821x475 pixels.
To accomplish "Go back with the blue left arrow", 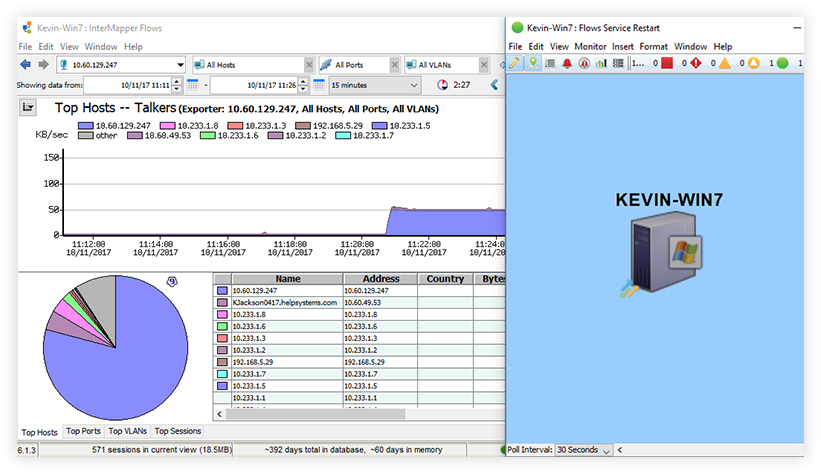I will [25, 64].
